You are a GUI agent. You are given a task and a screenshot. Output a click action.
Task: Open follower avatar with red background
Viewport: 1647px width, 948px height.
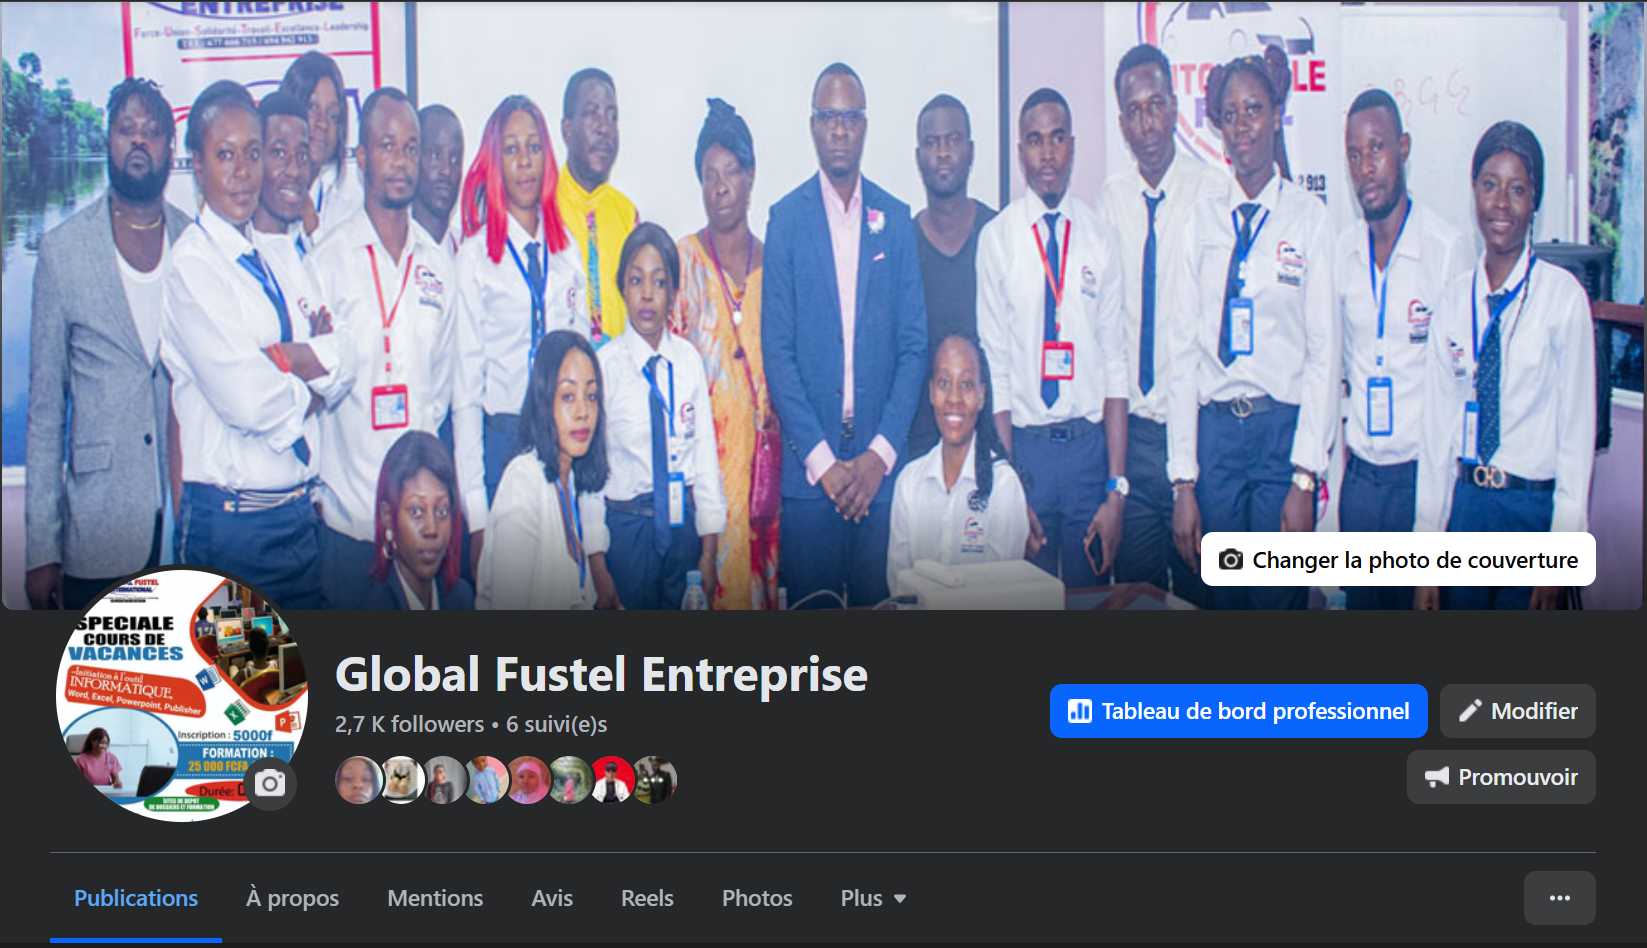[x=612, y=780]
